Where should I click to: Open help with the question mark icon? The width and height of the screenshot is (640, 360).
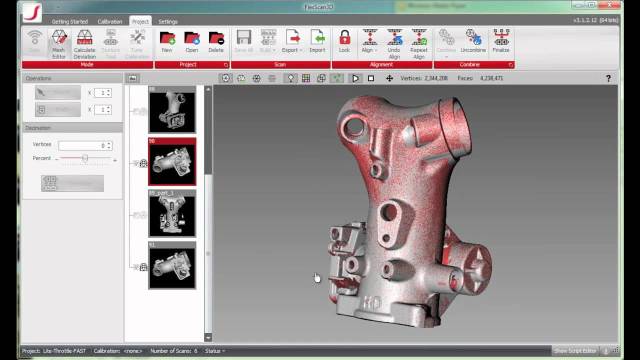tap(608, 78)
